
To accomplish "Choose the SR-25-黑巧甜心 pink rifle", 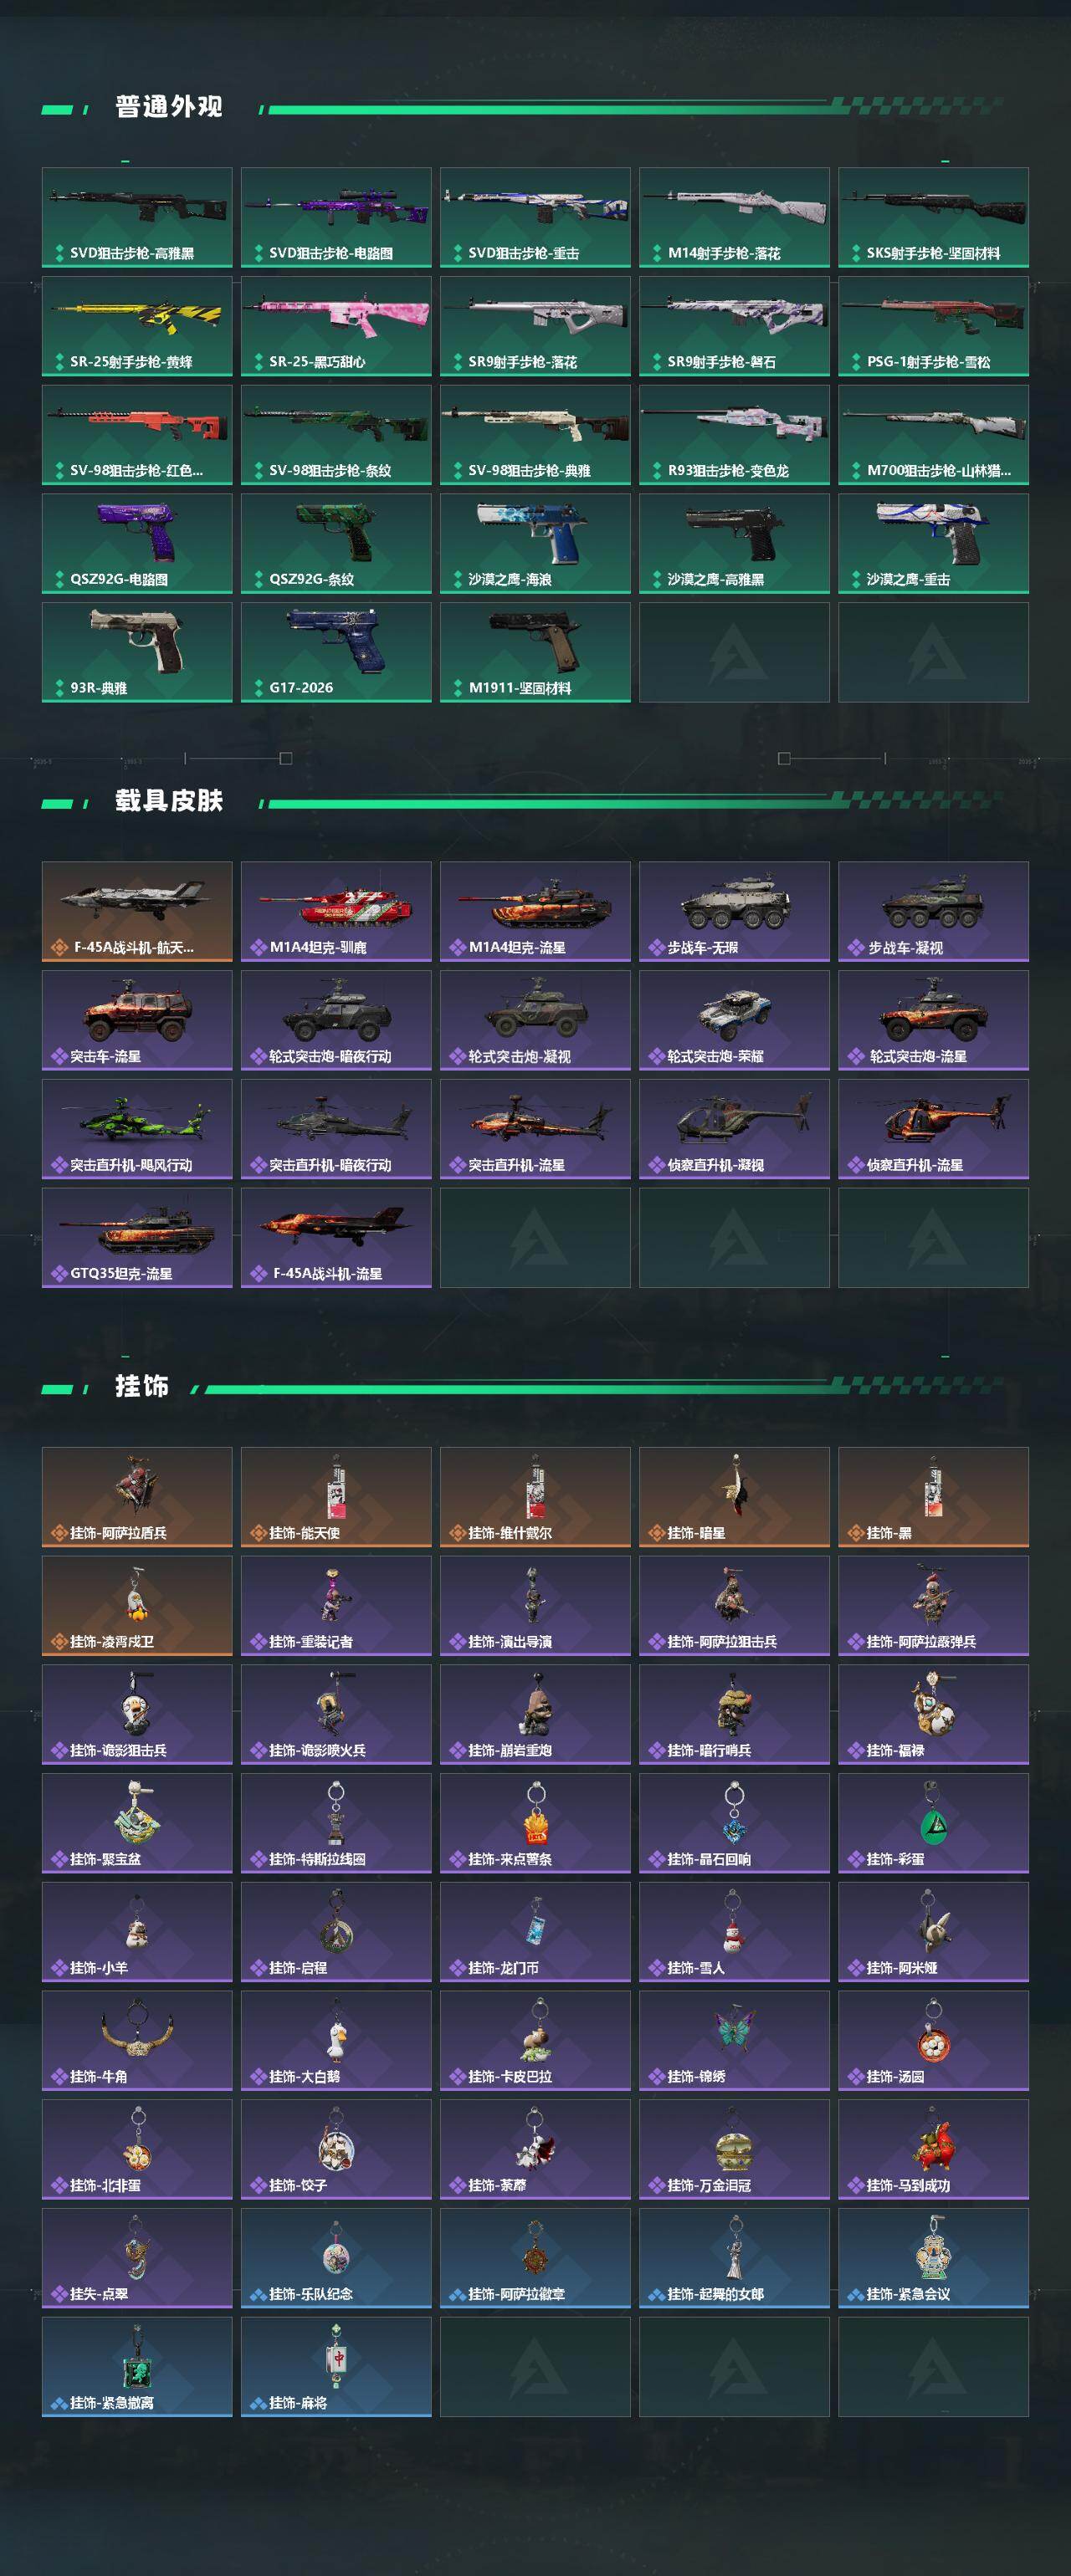I will tap(336, 326).
